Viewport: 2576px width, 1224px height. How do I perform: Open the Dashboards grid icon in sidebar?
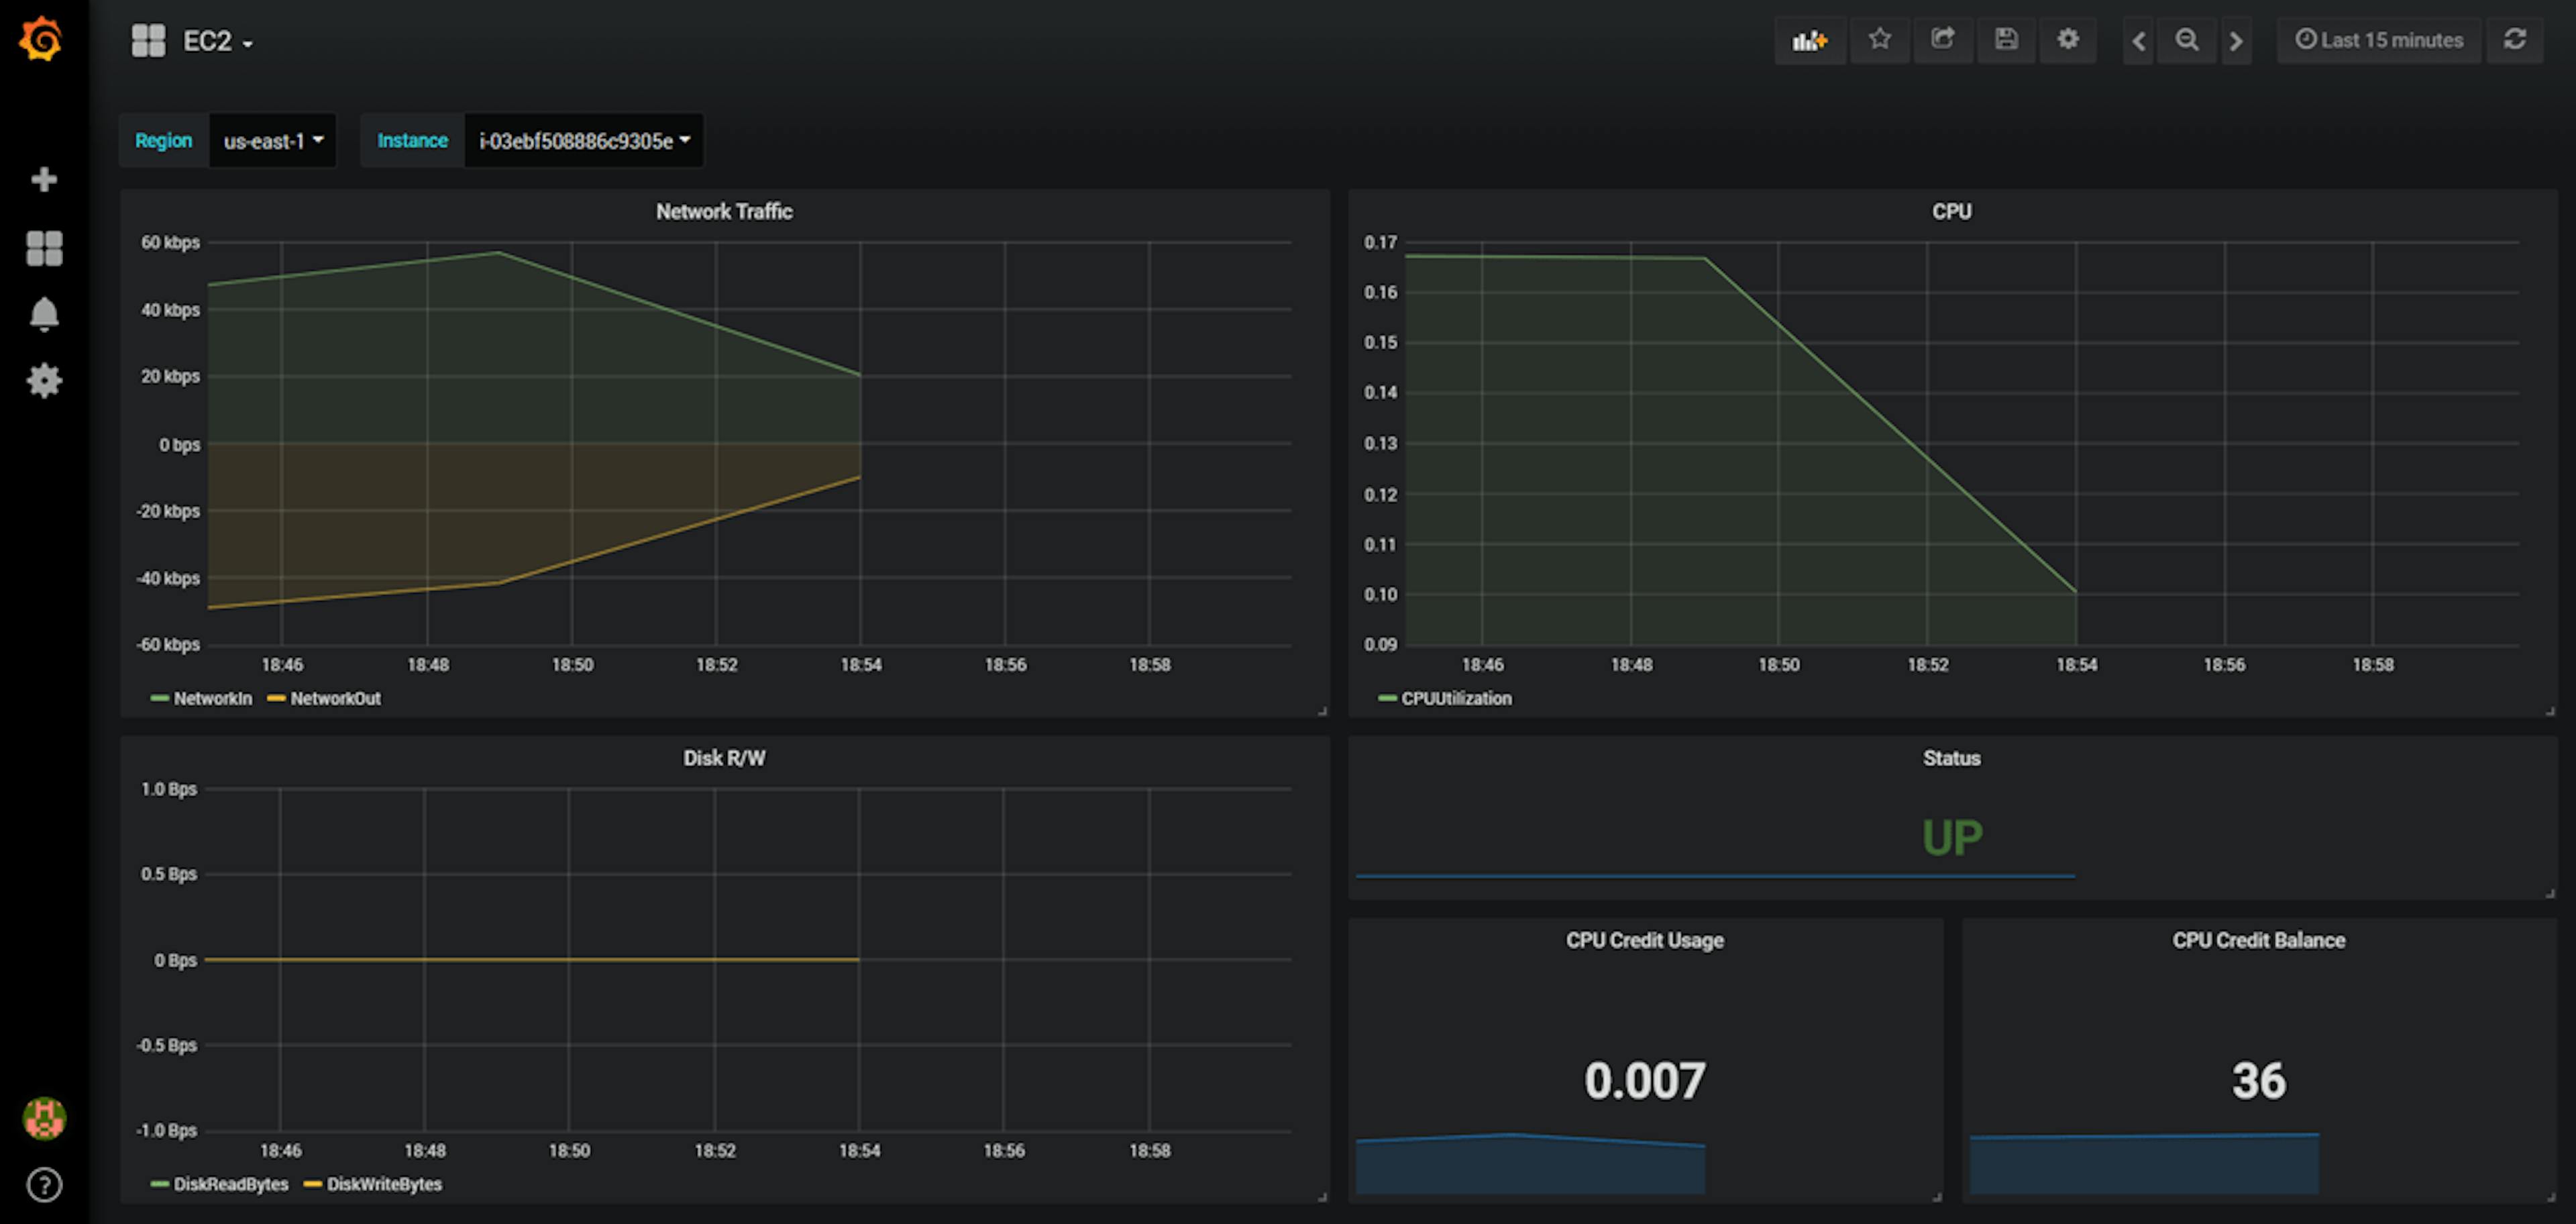coord(44,248)
